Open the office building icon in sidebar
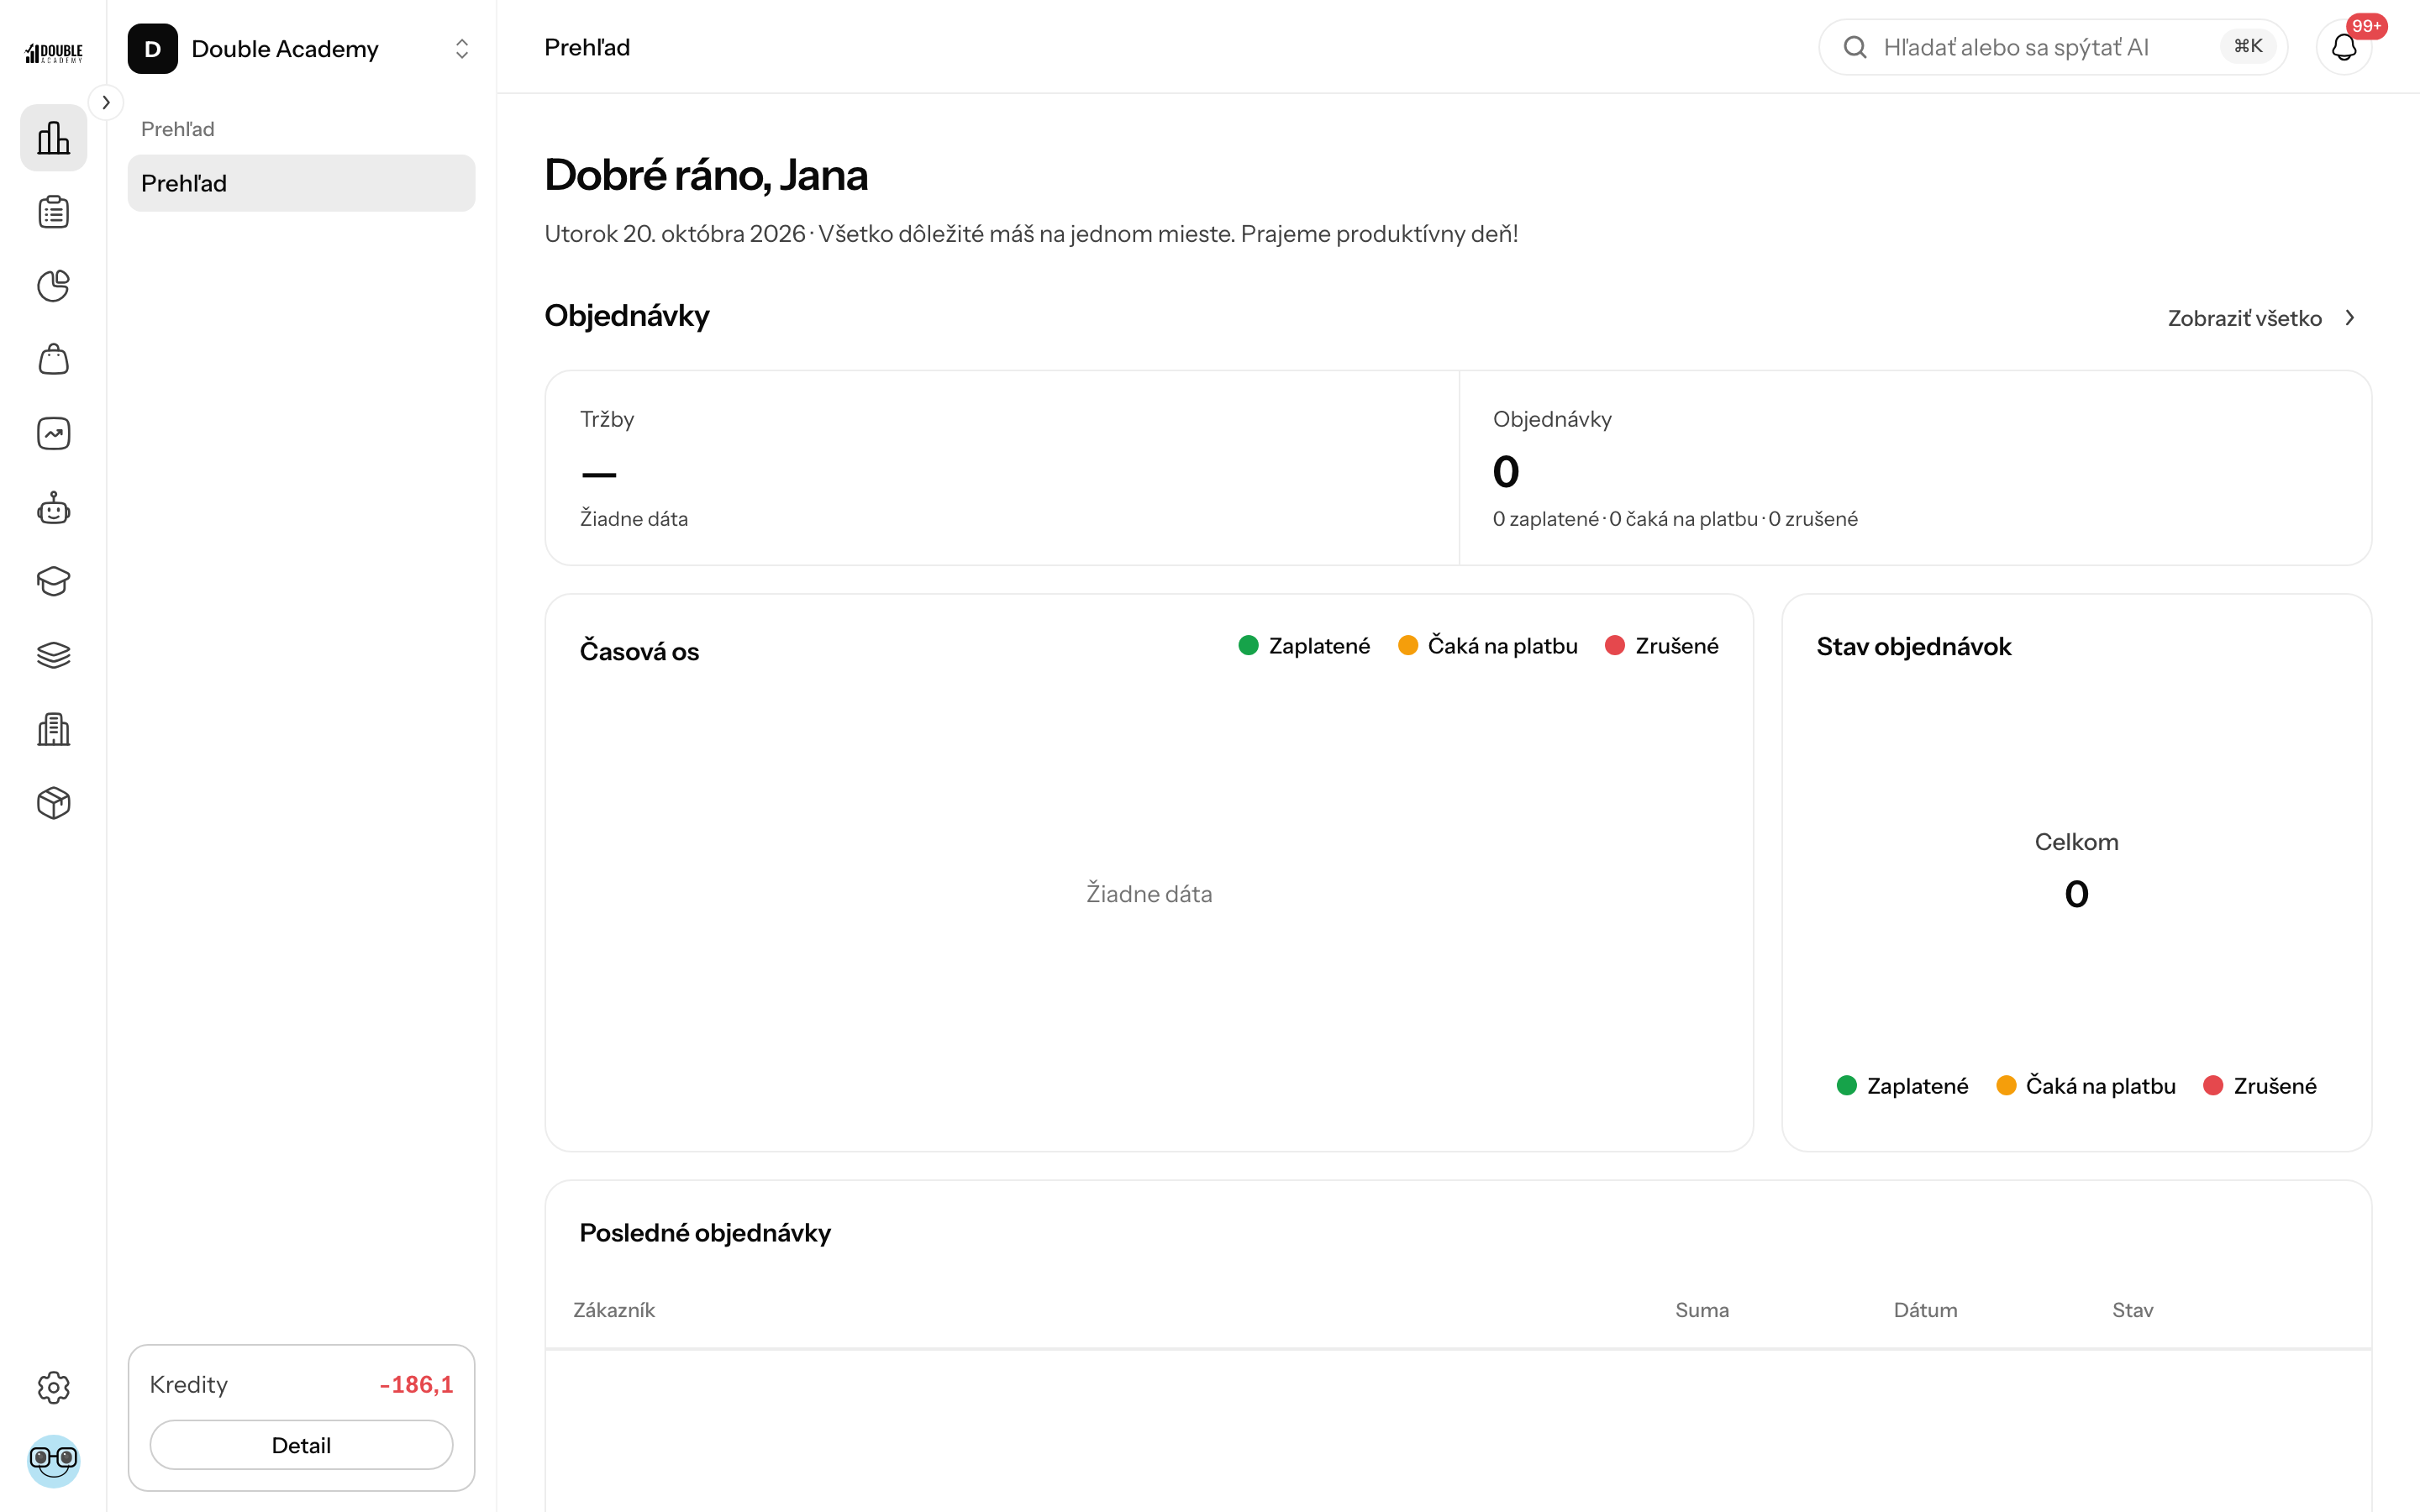 click(53, 729)
